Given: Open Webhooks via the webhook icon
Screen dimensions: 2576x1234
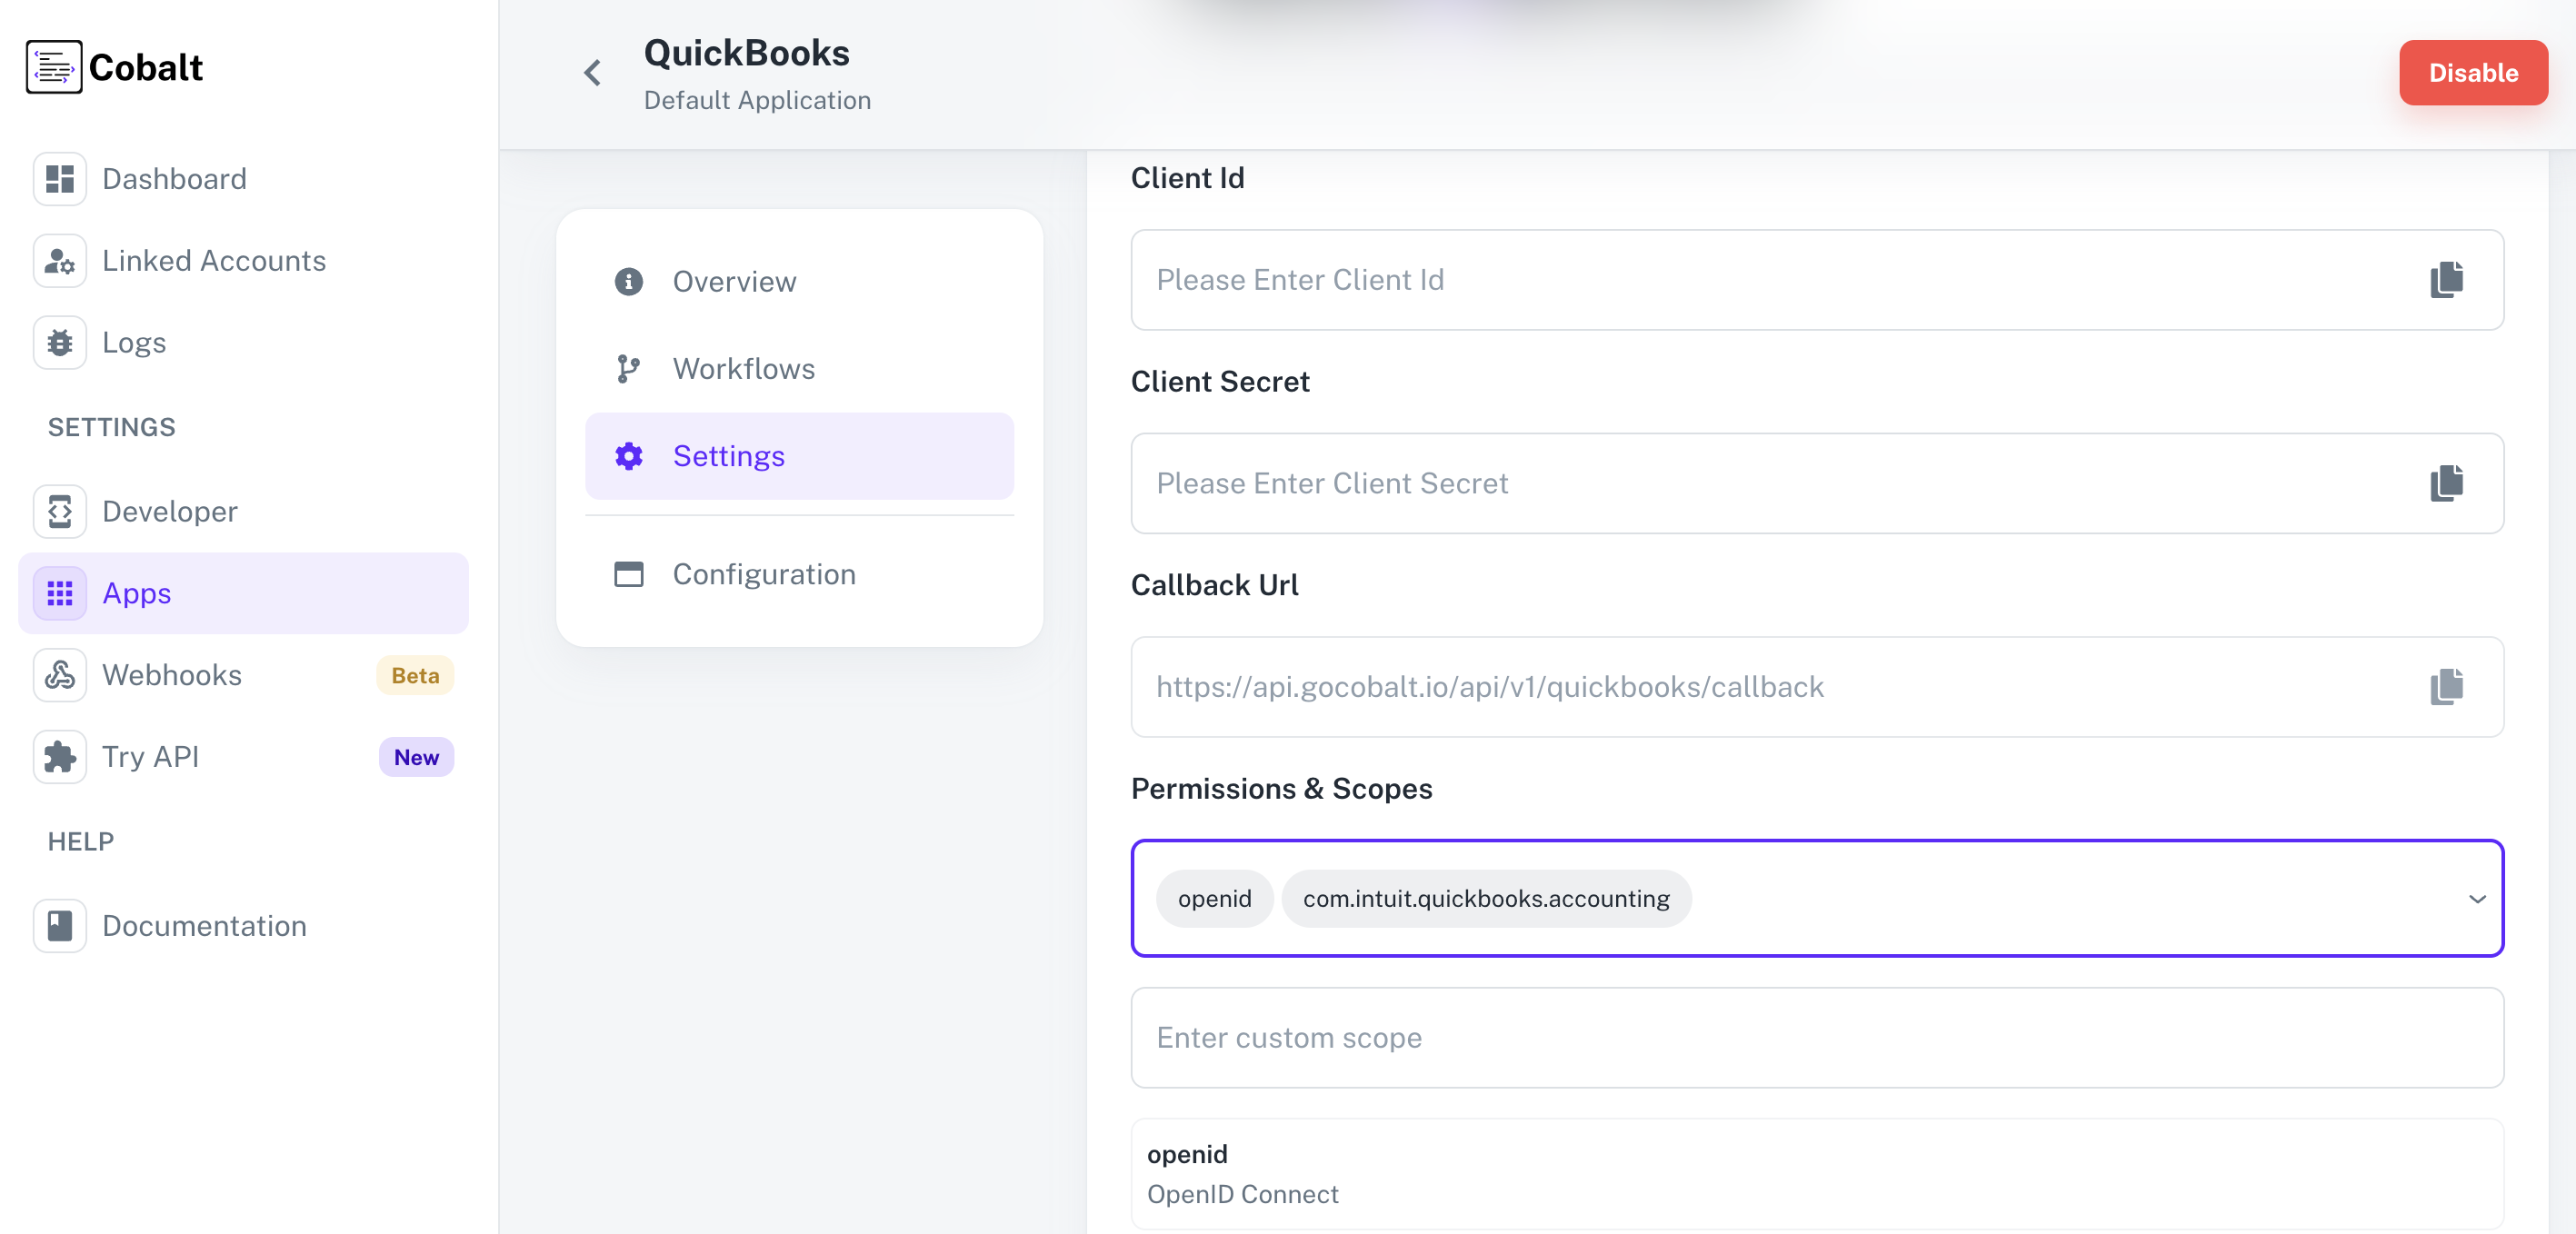Looking at the screenshot, I should pos(59,675).
